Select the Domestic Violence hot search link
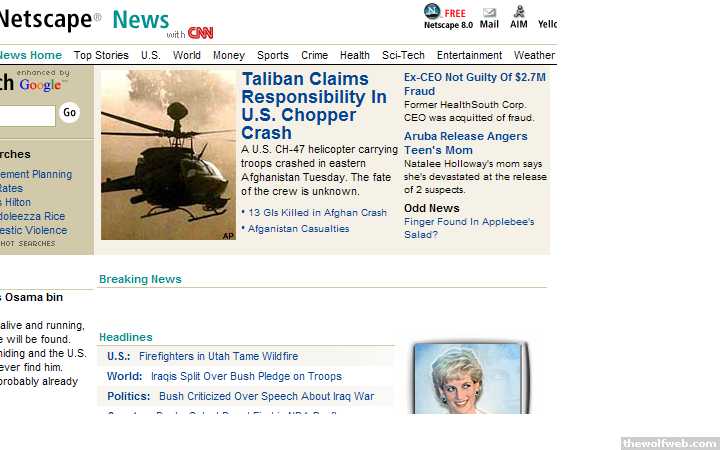This screenshot has width=720, height=450. click(x=34, y=230)
